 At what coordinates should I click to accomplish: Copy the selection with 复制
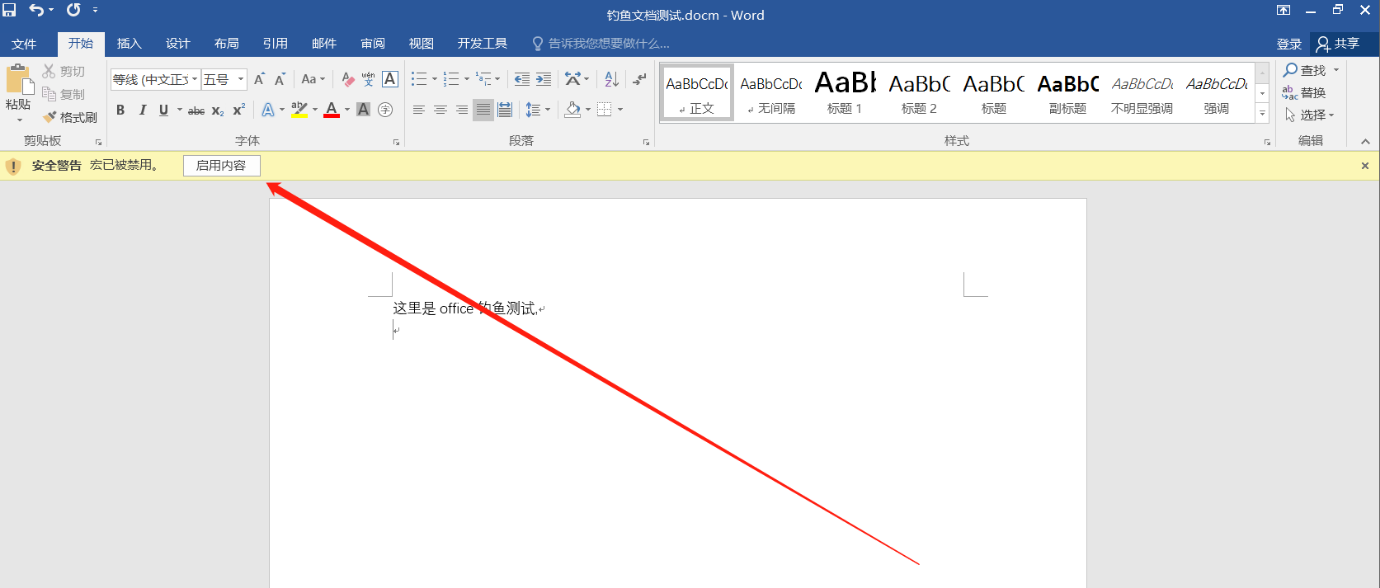pos(65,94)
